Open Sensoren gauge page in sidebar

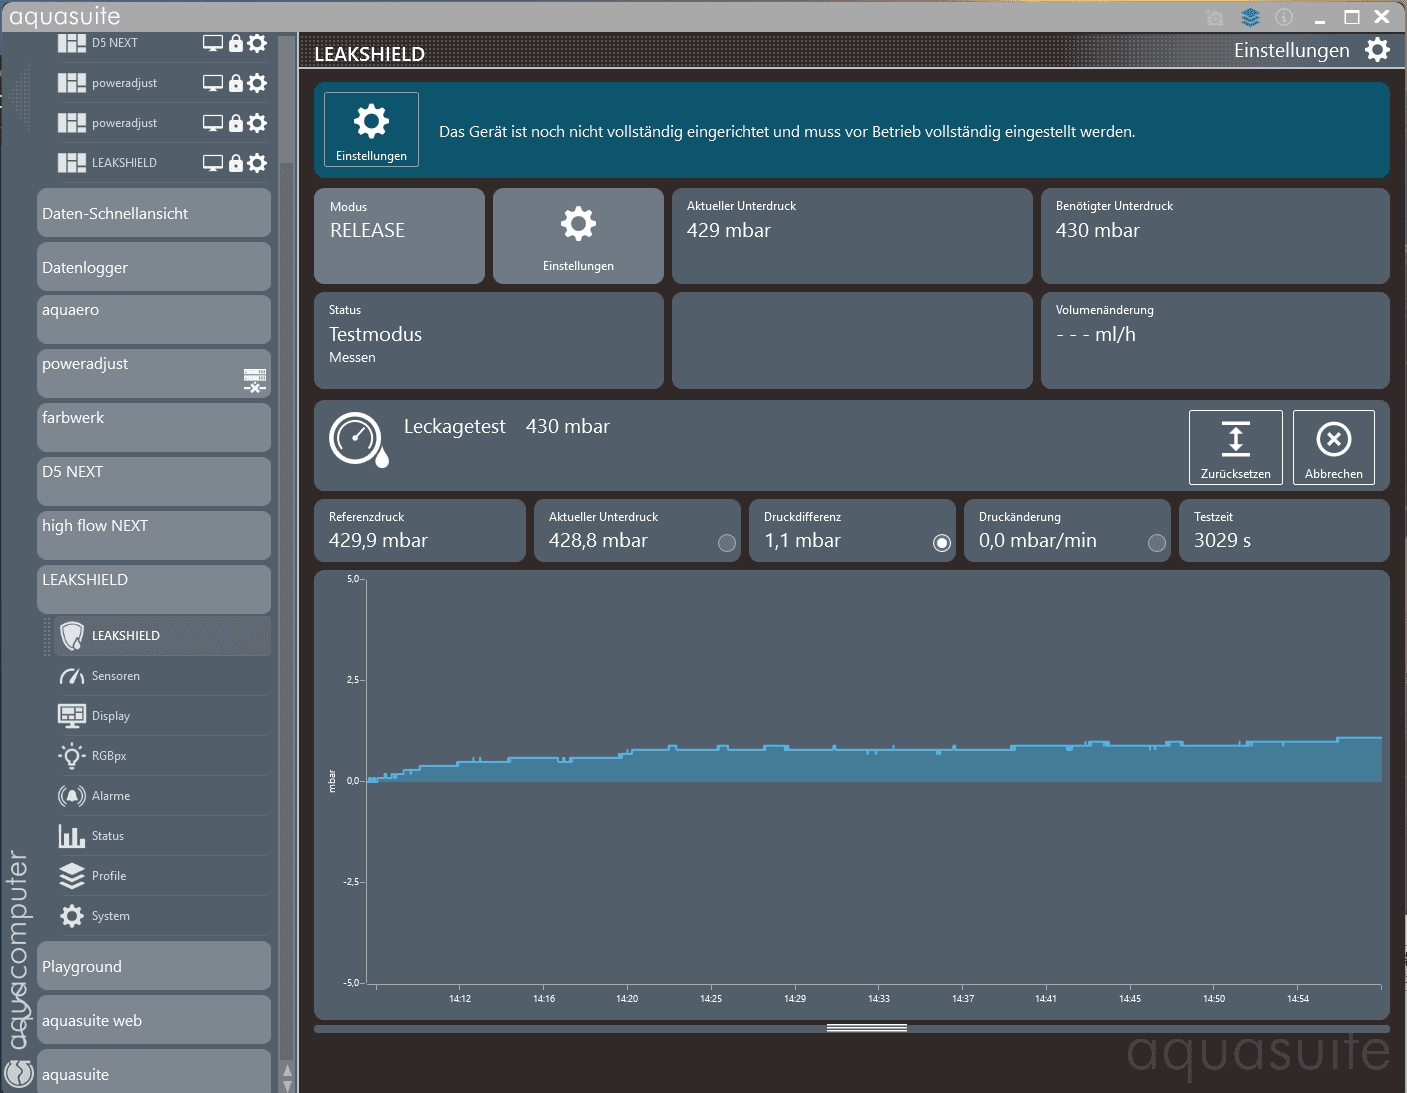tap(160, 676)
